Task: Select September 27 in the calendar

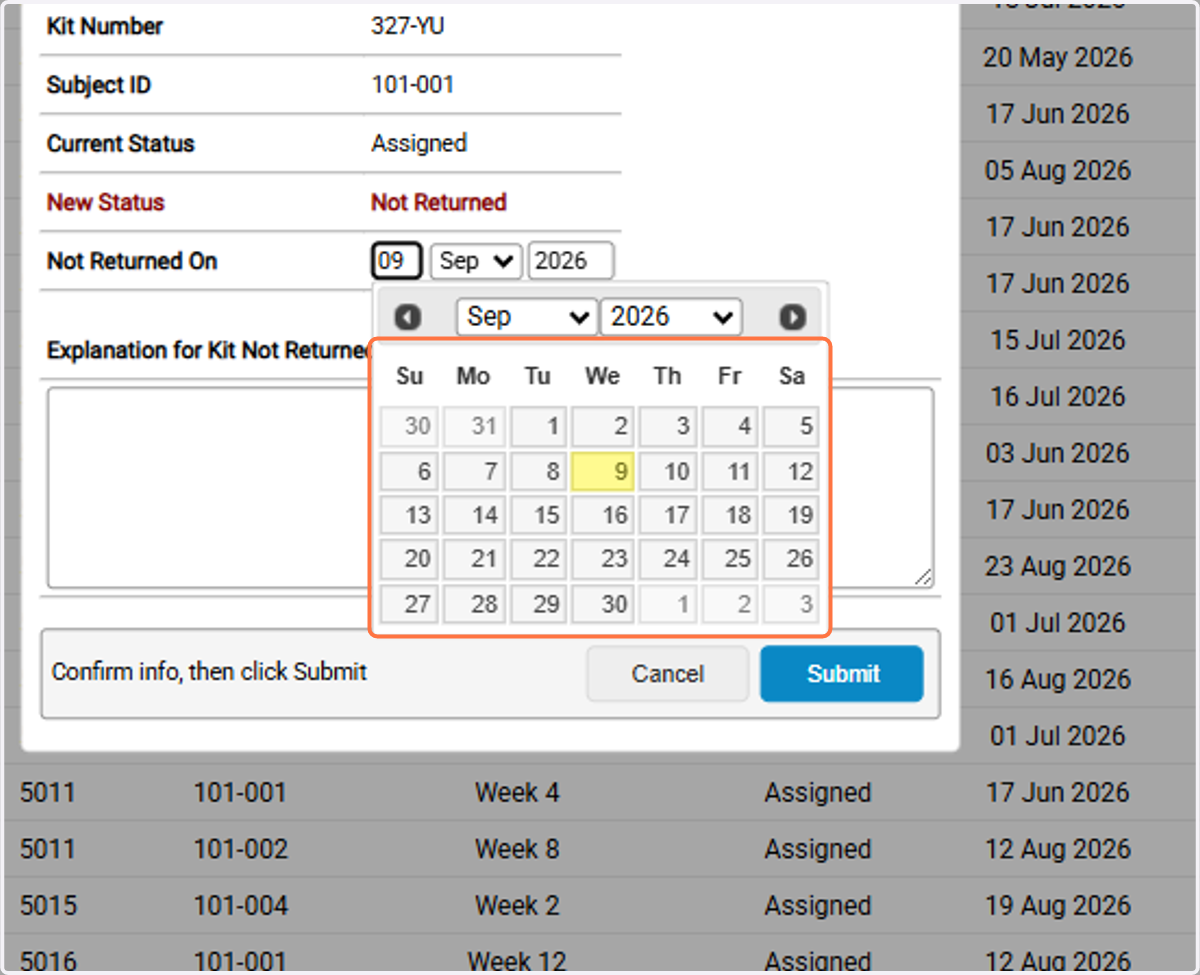Action: click(409, 604)
